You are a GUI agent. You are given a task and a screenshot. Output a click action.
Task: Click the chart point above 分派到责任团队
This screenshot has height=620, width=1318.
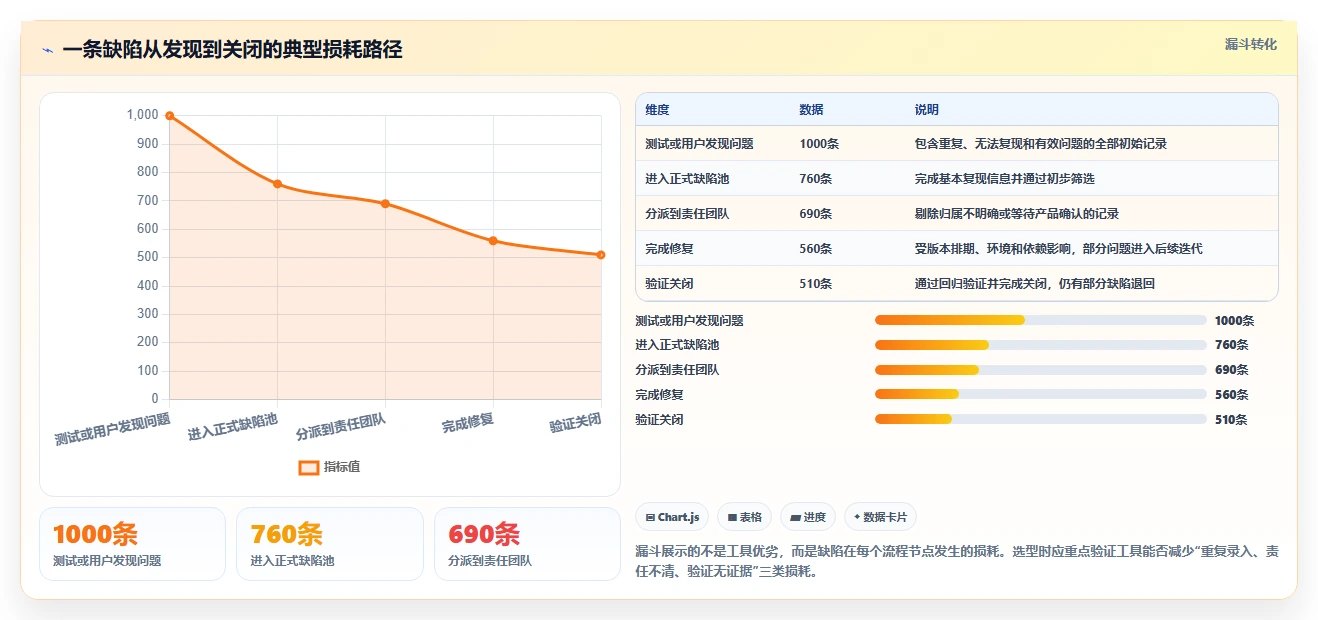(385, 204)
